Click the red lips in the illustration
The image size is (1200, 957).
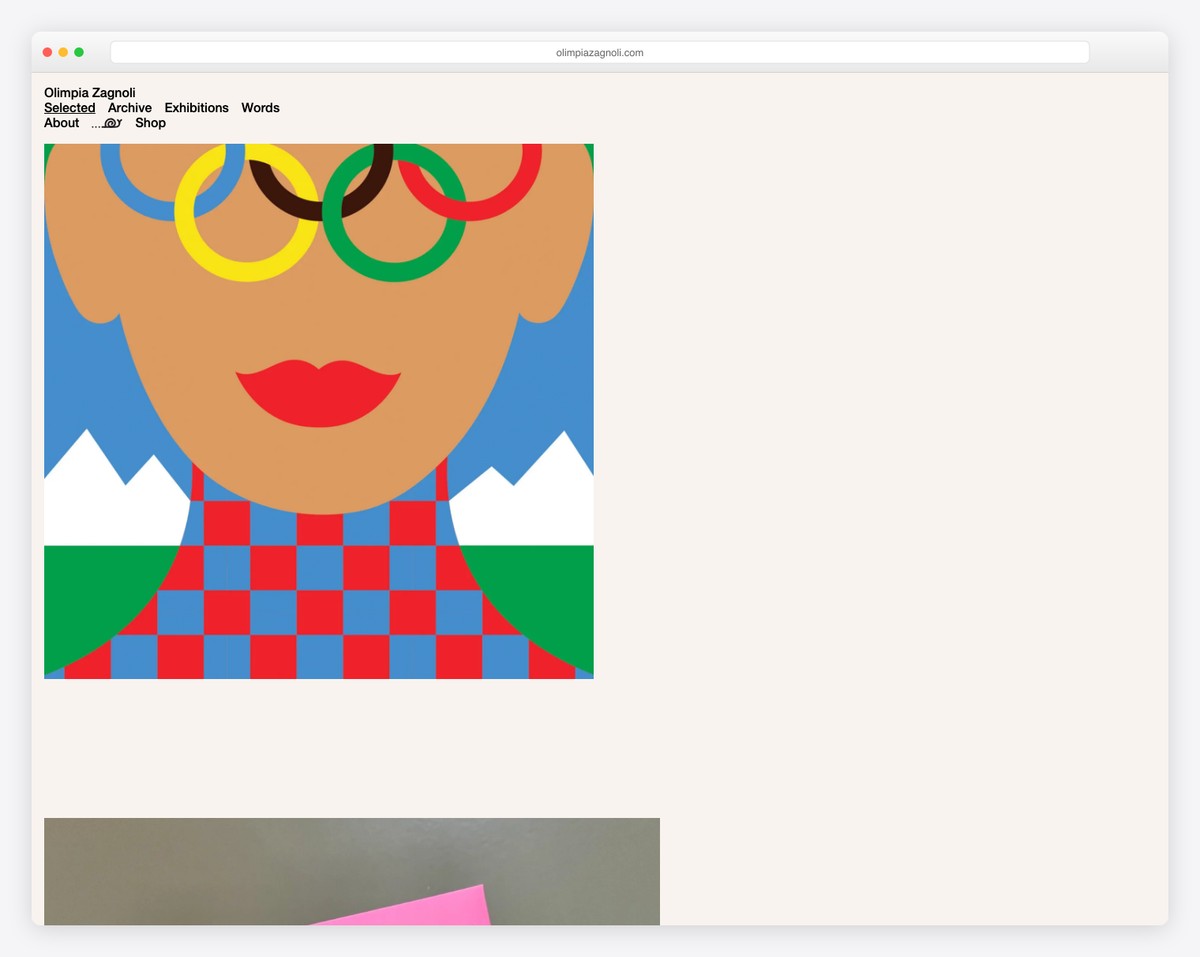pyautogui.click(x=318, y=385)
